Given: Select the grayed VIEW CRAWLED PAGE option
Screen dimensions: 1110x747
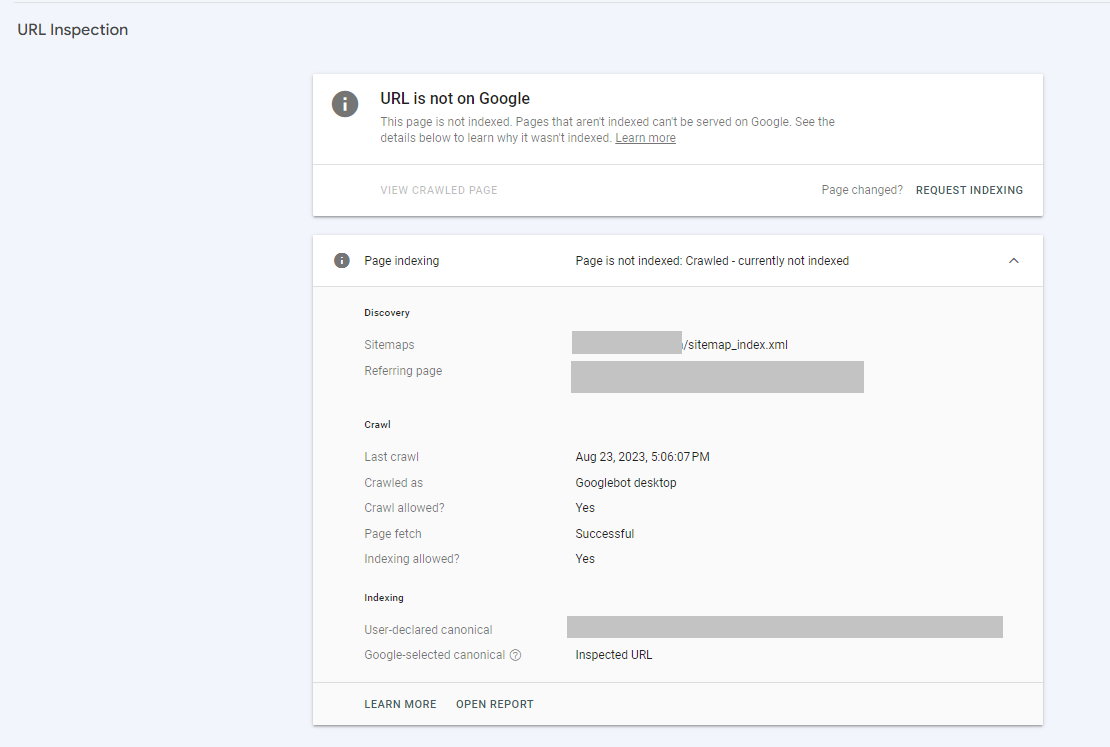Looking at the screenshot, I should pyautogui.click(x=438, y=189).
